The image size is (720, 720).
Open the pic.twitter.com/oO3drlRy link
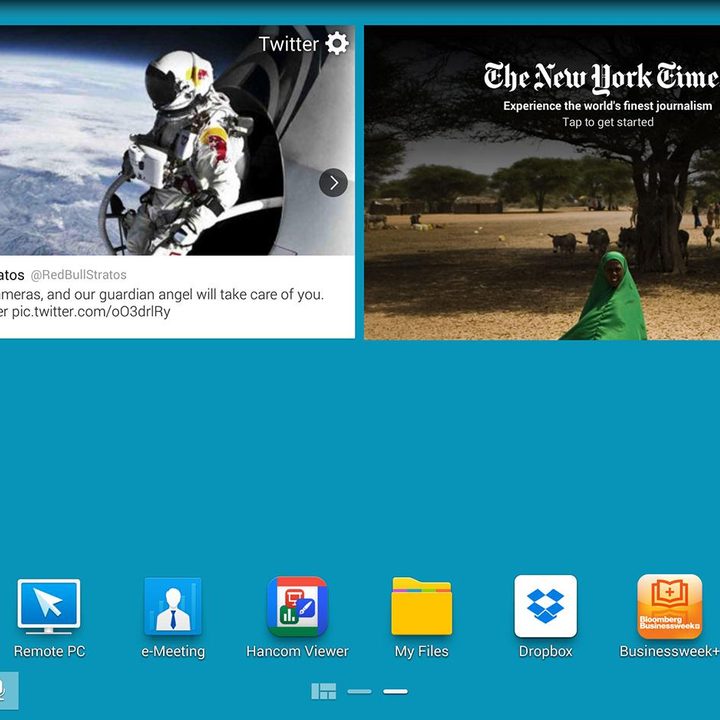pos(91,311)
